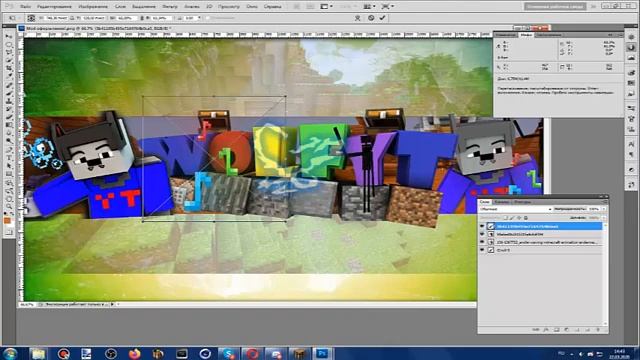640x360 pixels.
Task: Create a new layer group
Action: pos(578,329)
